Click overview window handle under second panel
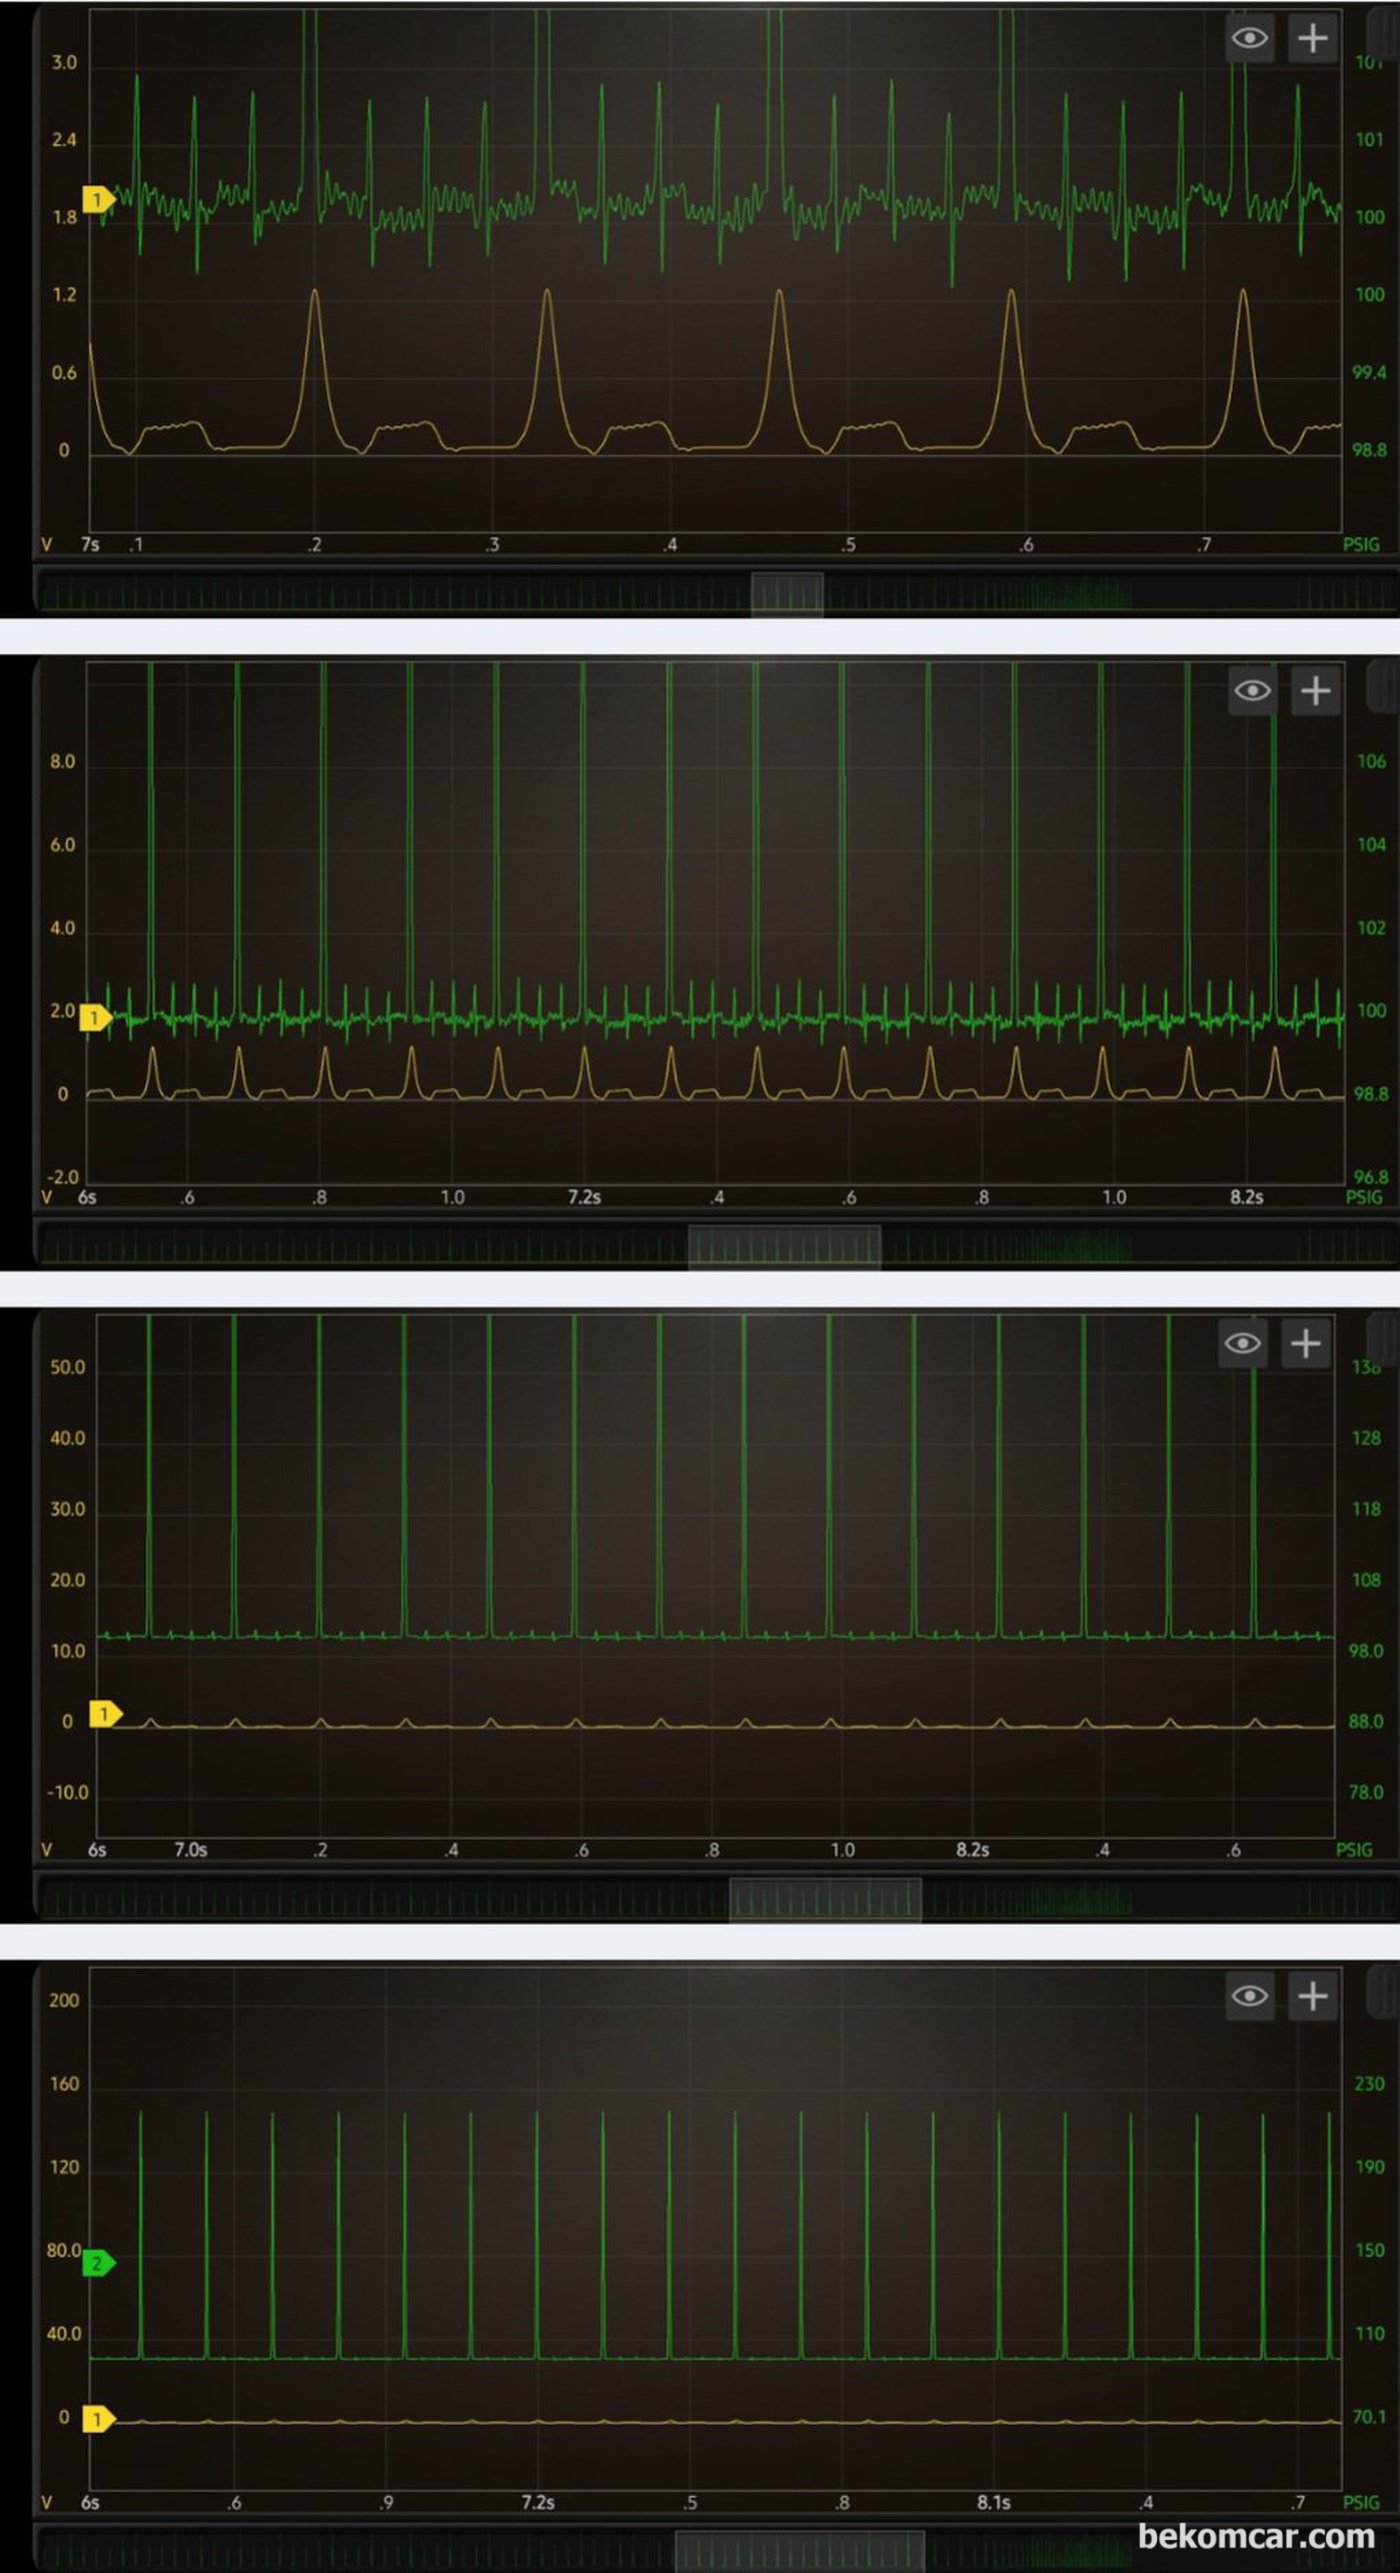The image size is (1400, 2573). click(784, 1247)
